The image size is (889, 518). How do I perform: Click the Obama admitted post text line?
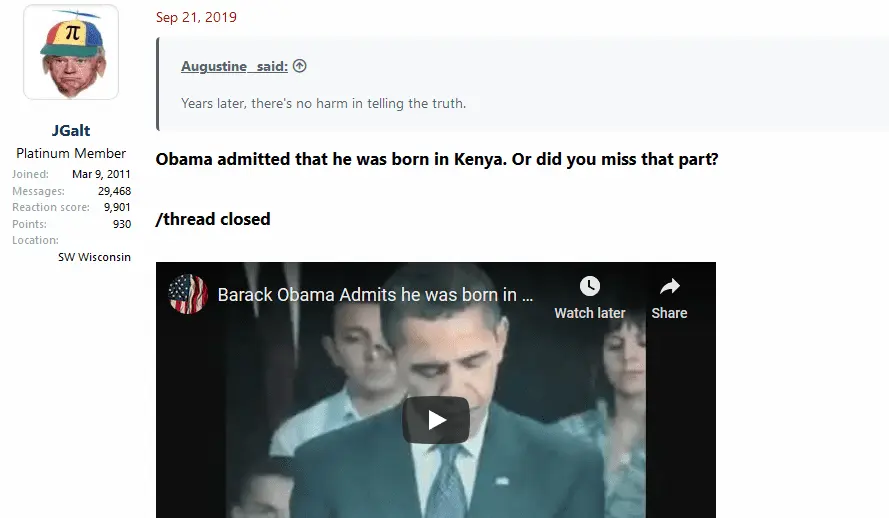[x=437, y=159]
